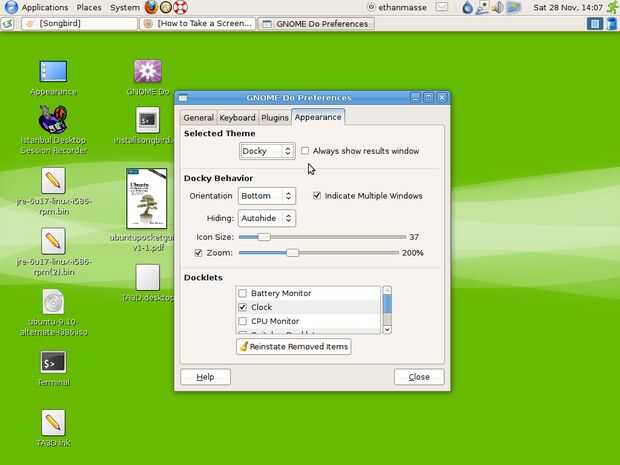620x465 pixels.
Task: Click the docklets list scrollbar thumb
Action: (387, 304)
